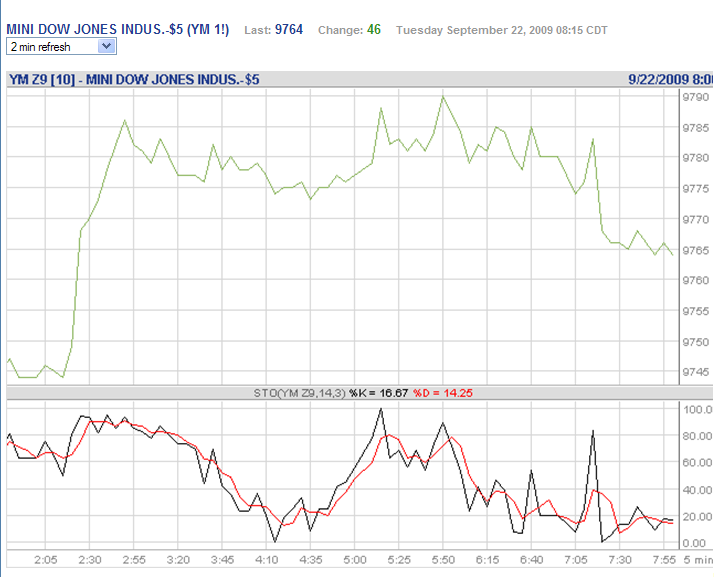Screen dimensions: 714x577
Task: Click the 7:05 time axis label
Action: 576,560
